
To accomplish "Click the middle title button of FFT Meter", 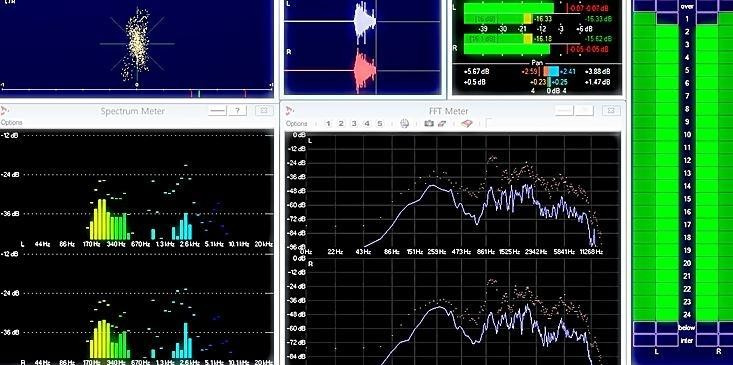I will pos(584,110).
